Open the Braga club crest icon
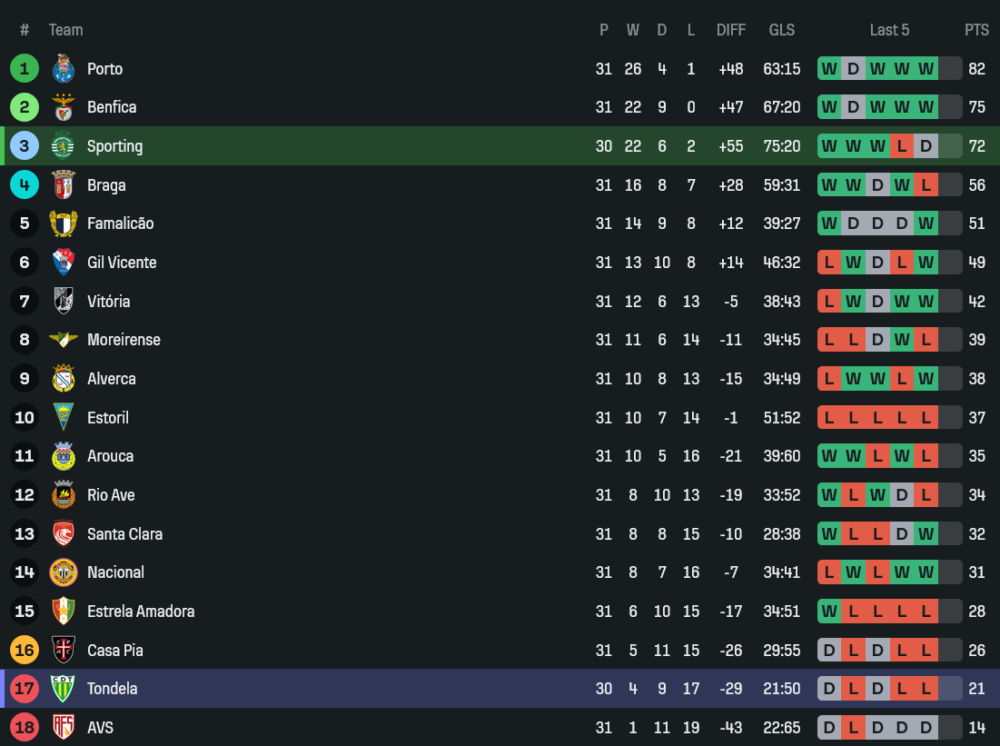 coord(63,185)
